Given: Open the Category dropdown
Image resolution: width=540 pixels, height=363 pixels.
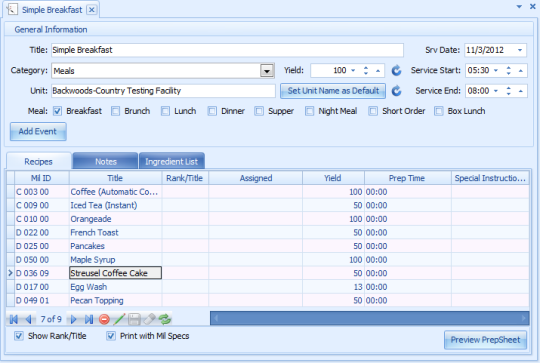Looking at the screenshot, I should 267,71.
